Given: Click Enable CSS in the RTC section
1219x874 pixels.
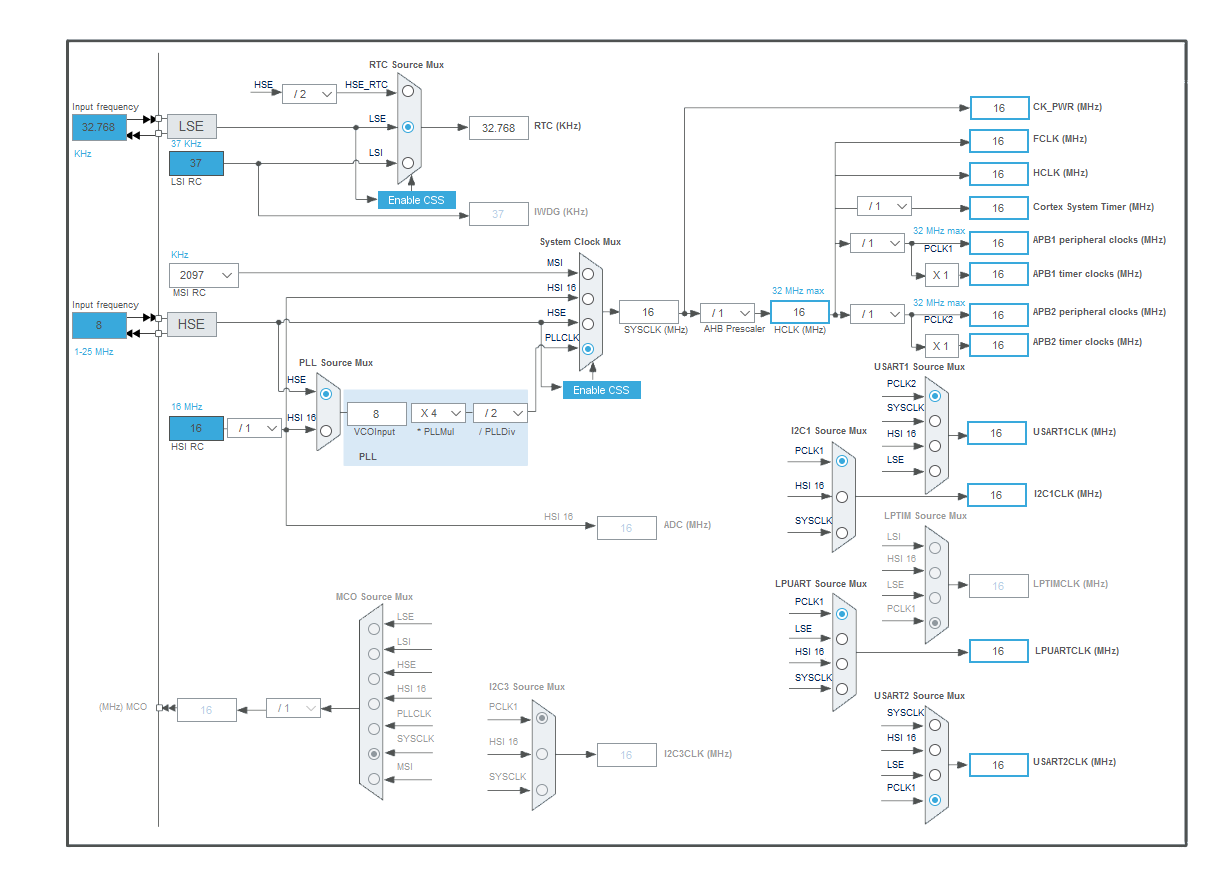Looking at the screenshot, I should point(416,199).
